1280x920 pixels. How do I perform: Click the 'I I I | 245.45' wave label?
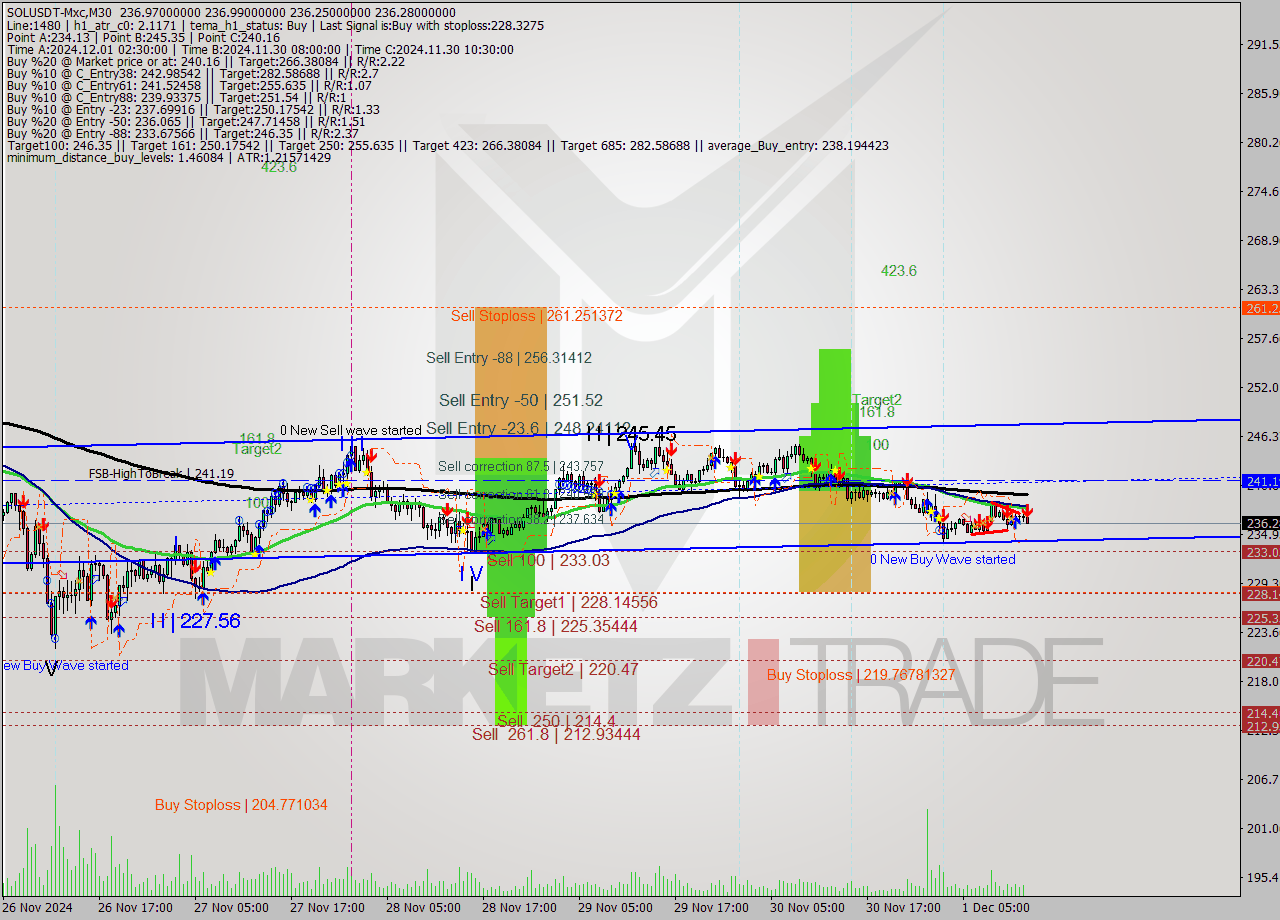[631, 434]
